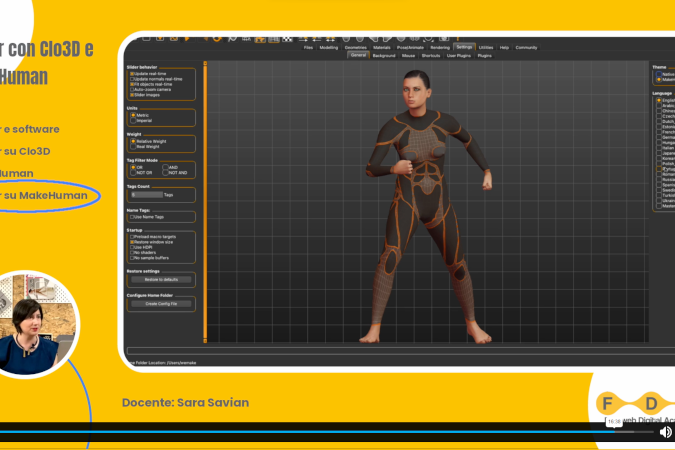
Task: Toggle Update normals real-time option
Action: 132,79
